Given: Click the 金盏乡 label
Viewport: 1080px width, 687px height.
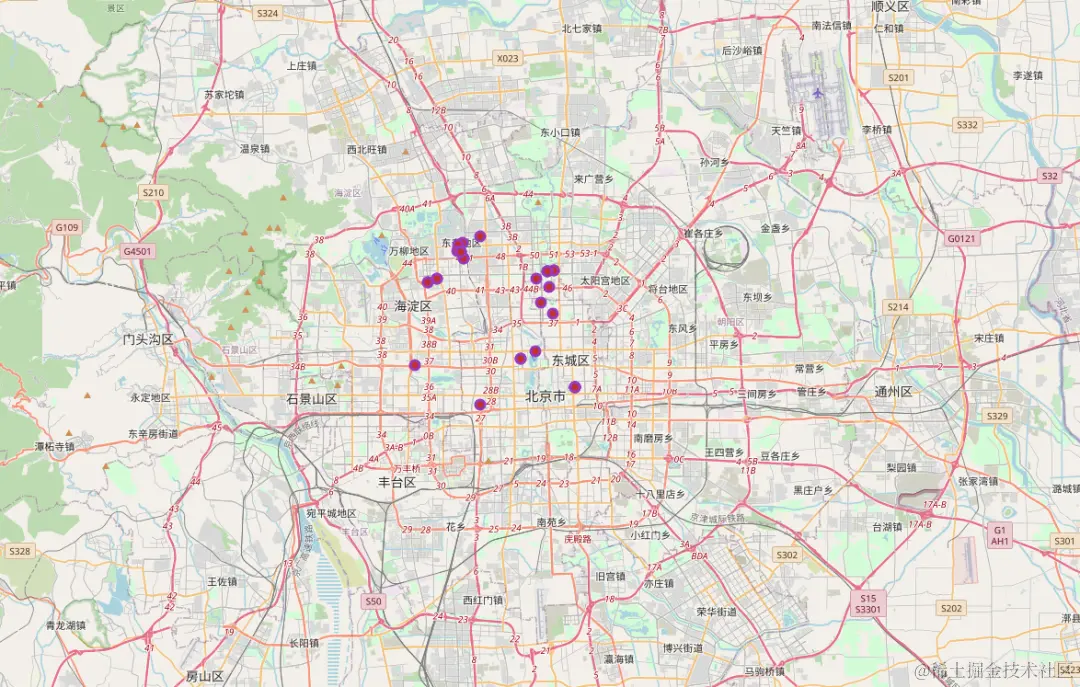Looking at the screenshot, I should click(x=775, y=228).
